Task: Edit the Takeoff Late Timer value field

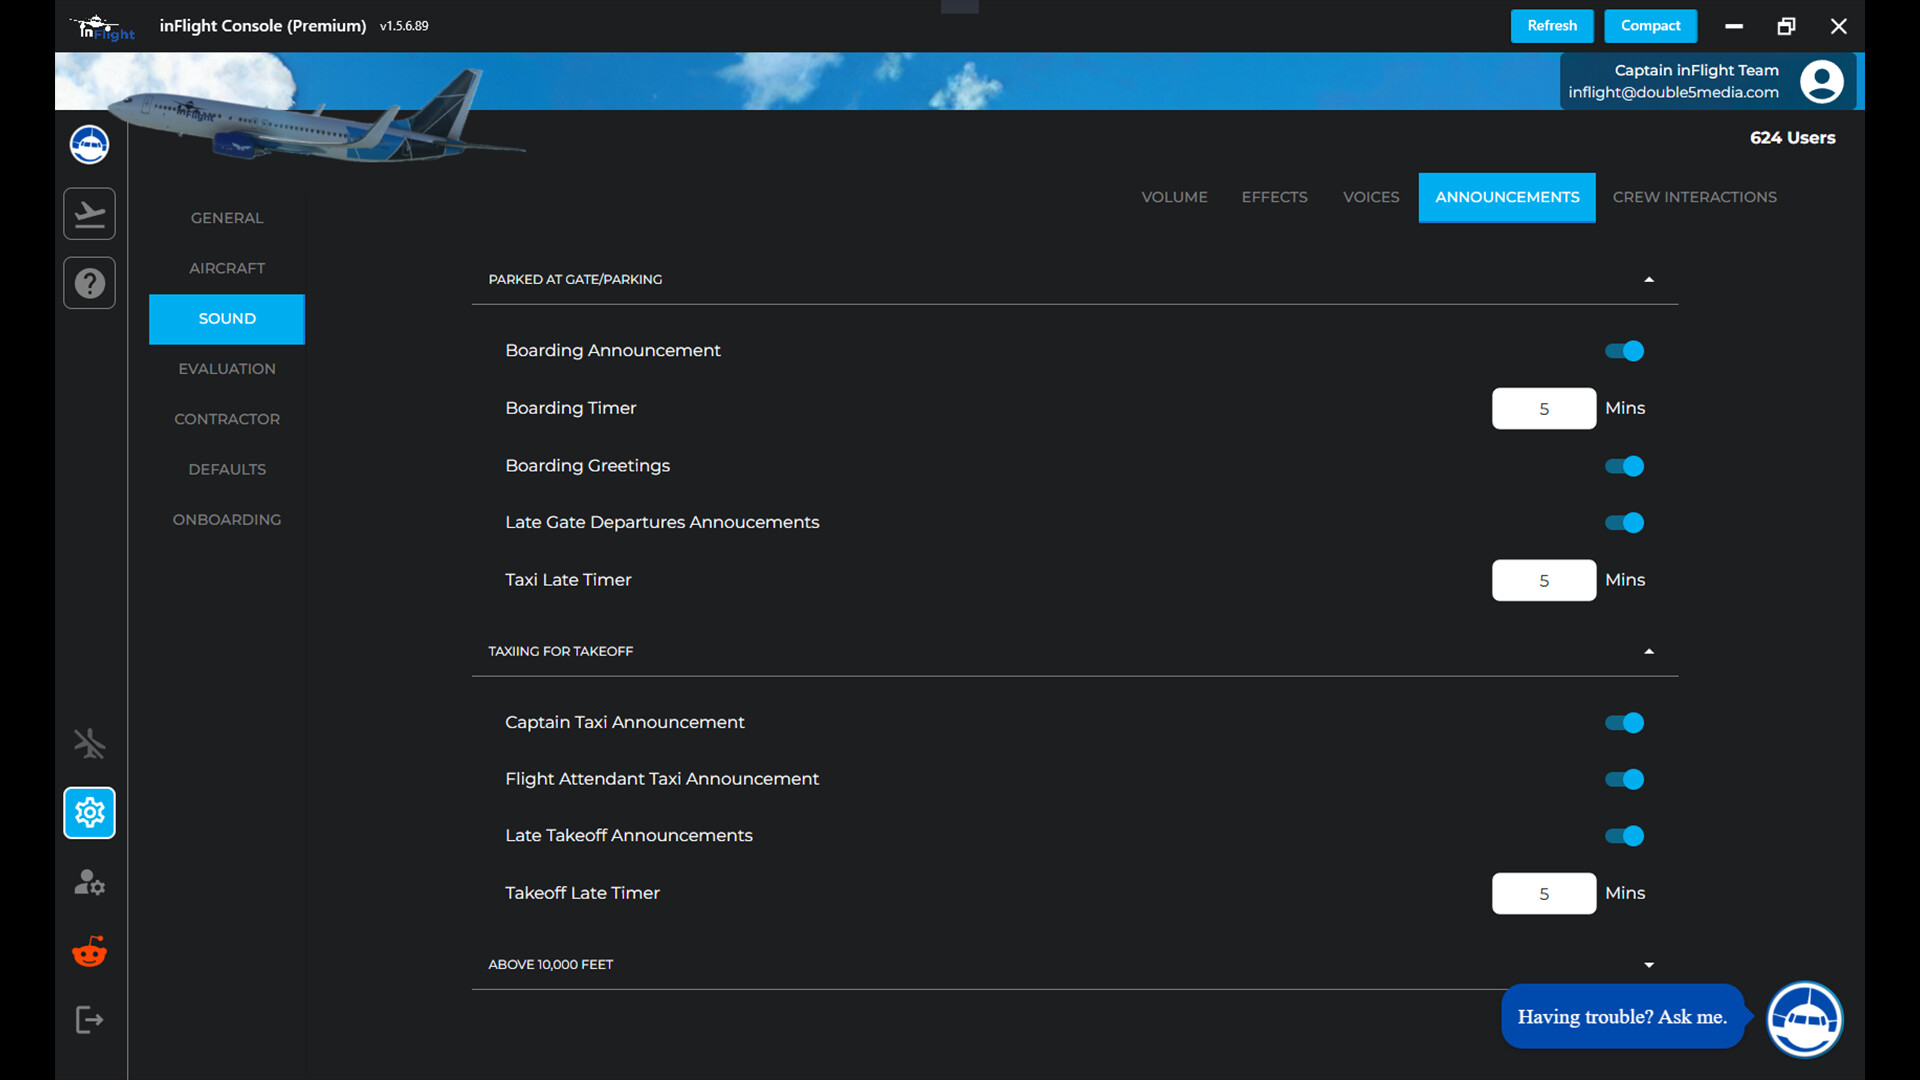Action: coord(1544,893)
